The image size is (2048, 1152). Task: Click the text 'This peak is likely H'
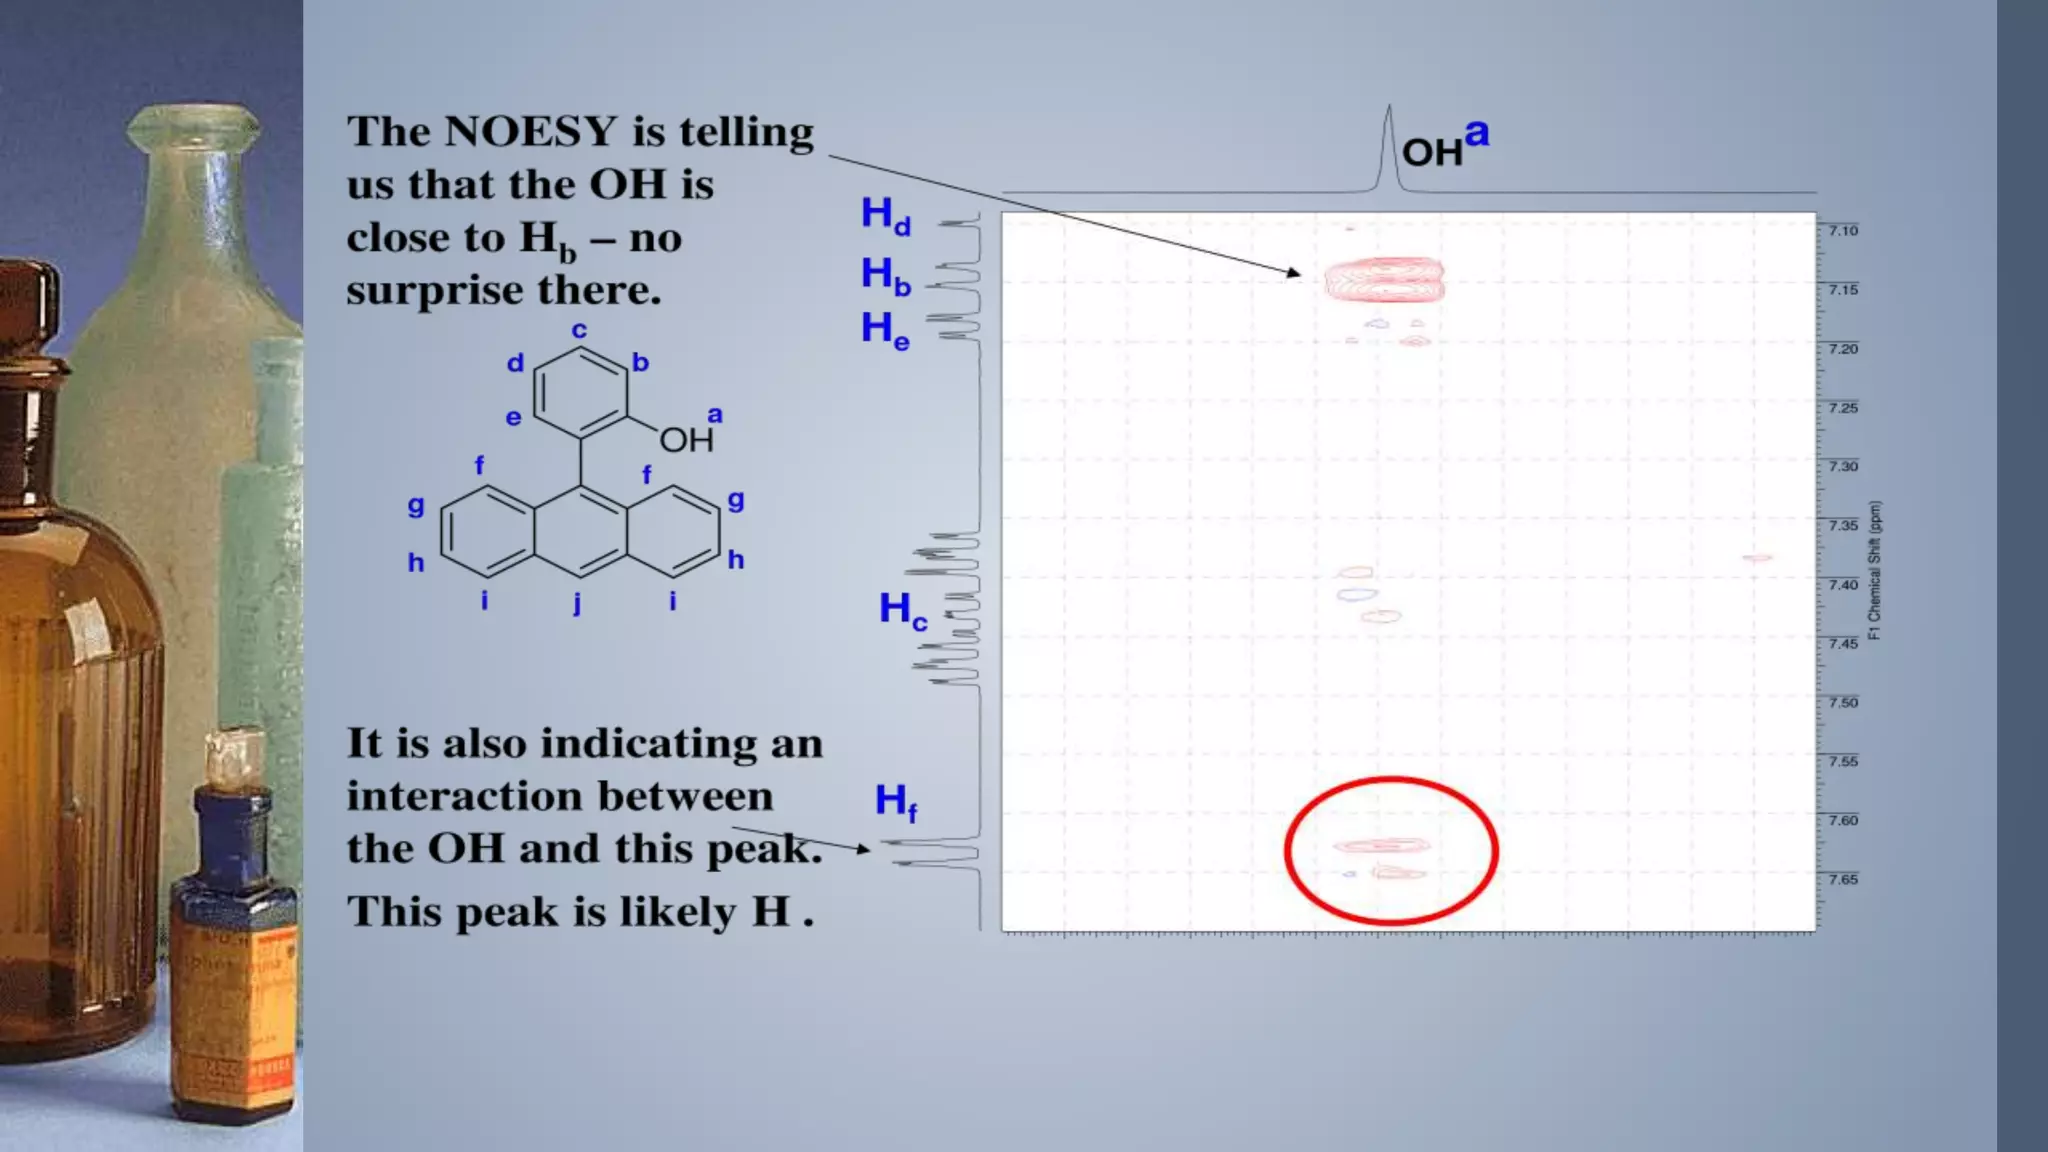click(570, 912)
